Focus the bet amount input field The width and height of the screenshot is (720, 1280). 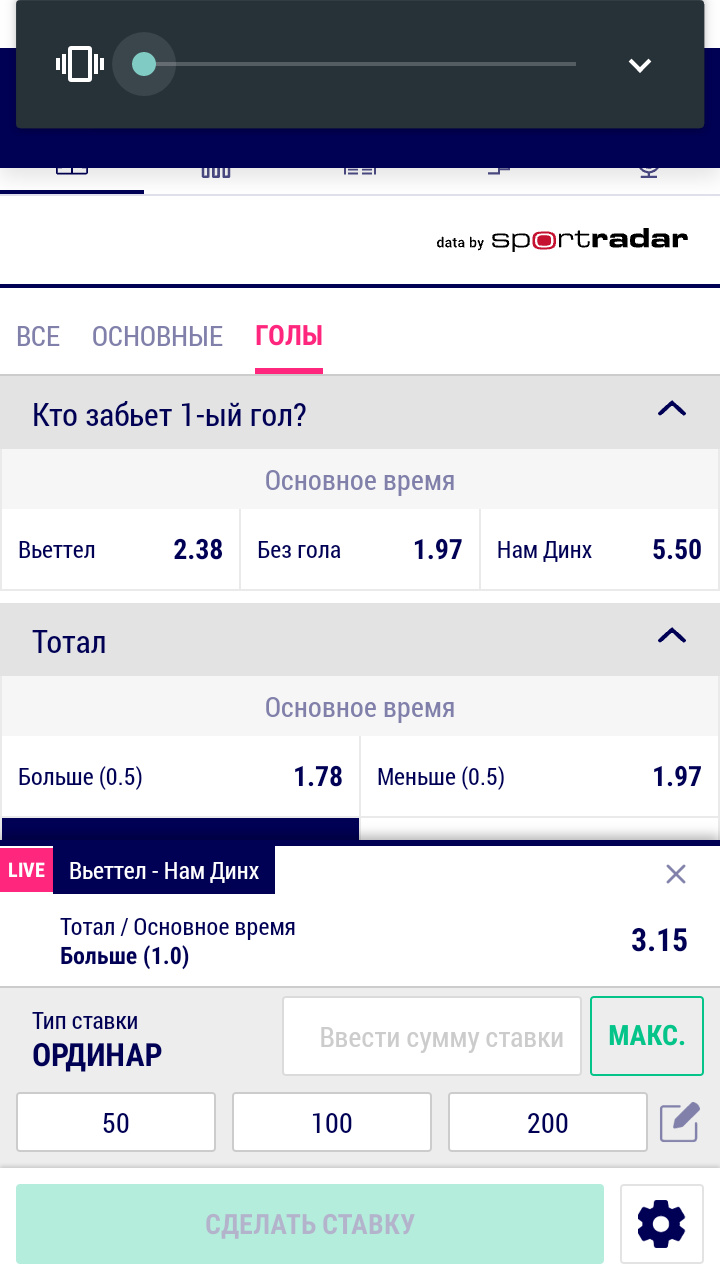[x=432, y=1037]
